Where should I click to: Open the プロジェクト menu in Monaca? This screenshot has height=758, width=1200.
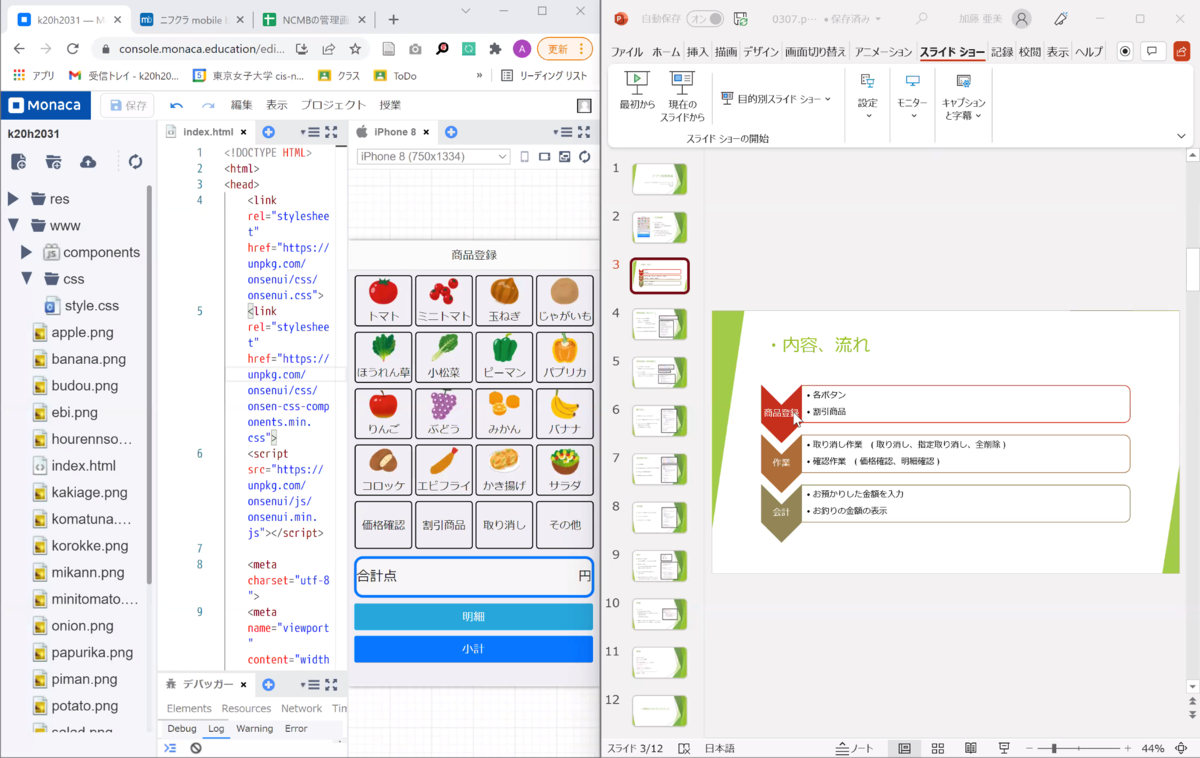333,105
